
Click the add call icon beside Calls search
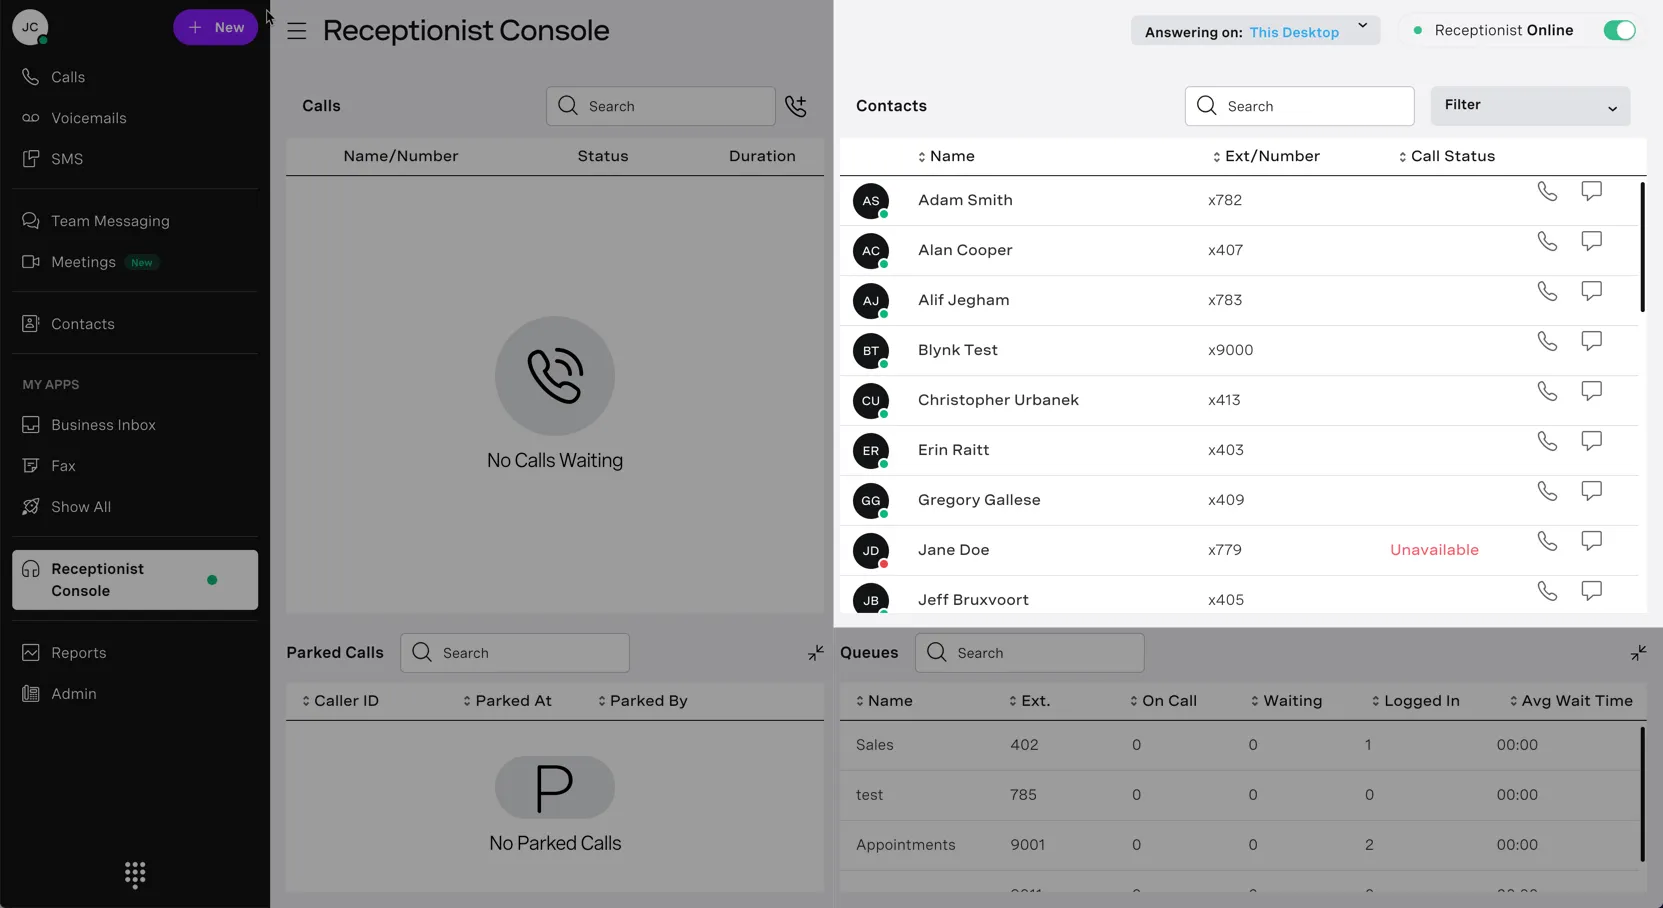(796, 106)
